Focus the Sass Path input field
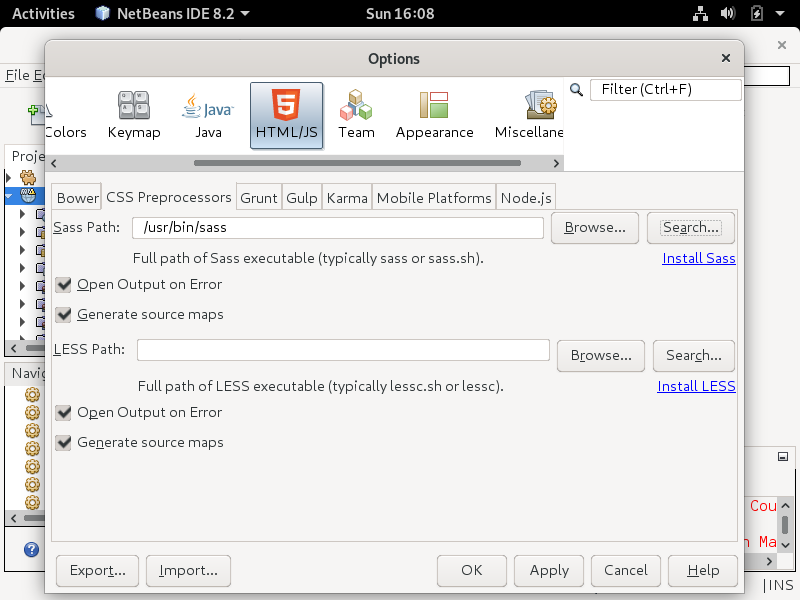Screen dimensions: 800x600 pos(338,228)
